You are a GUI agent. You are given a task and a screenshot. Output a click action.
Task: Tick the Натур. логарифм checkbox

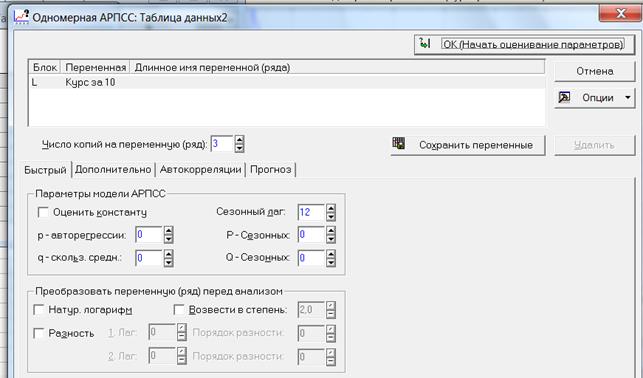point(39,310)
